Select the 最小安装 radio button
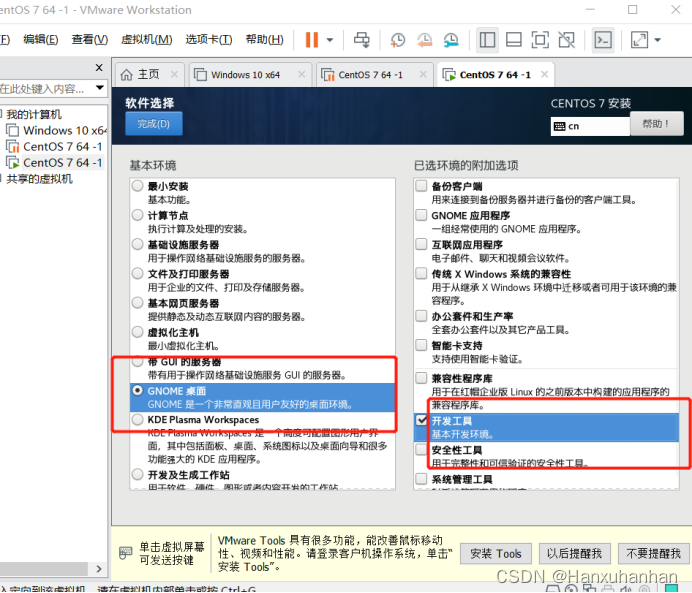This screenshot has width=692, height=593. tap(138, 186)
